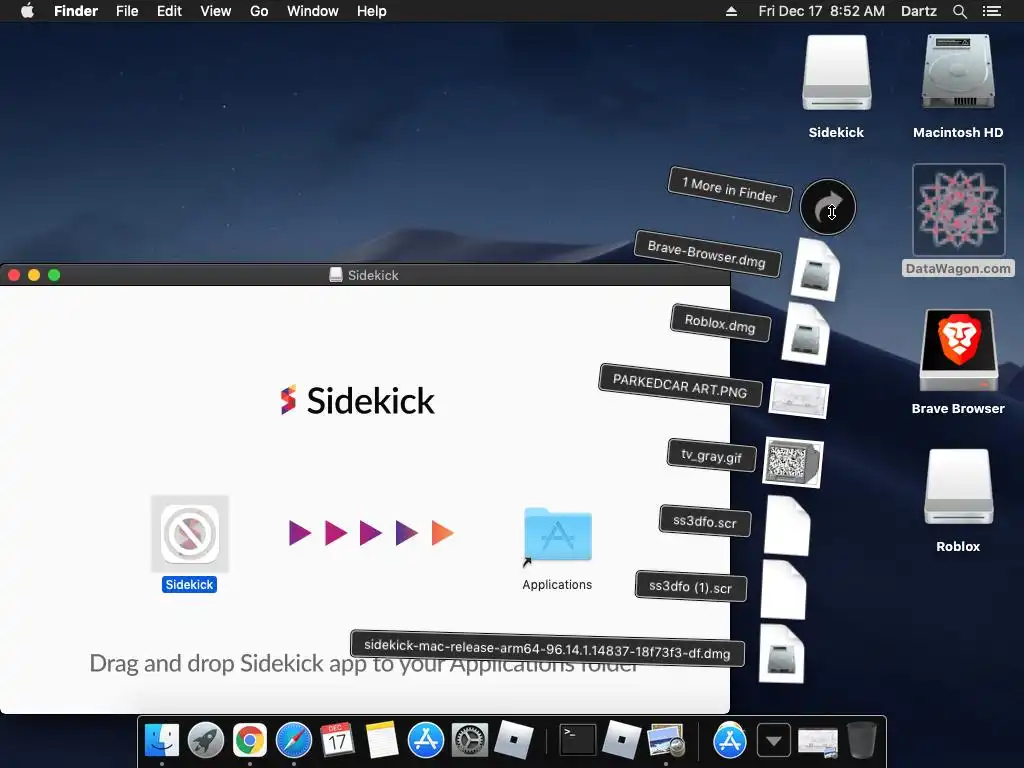This screenshot has width=1024, height=768.
Task: Open the Macintosh HD drive icon
Action: pyautogui.click(x=958, y=72)
